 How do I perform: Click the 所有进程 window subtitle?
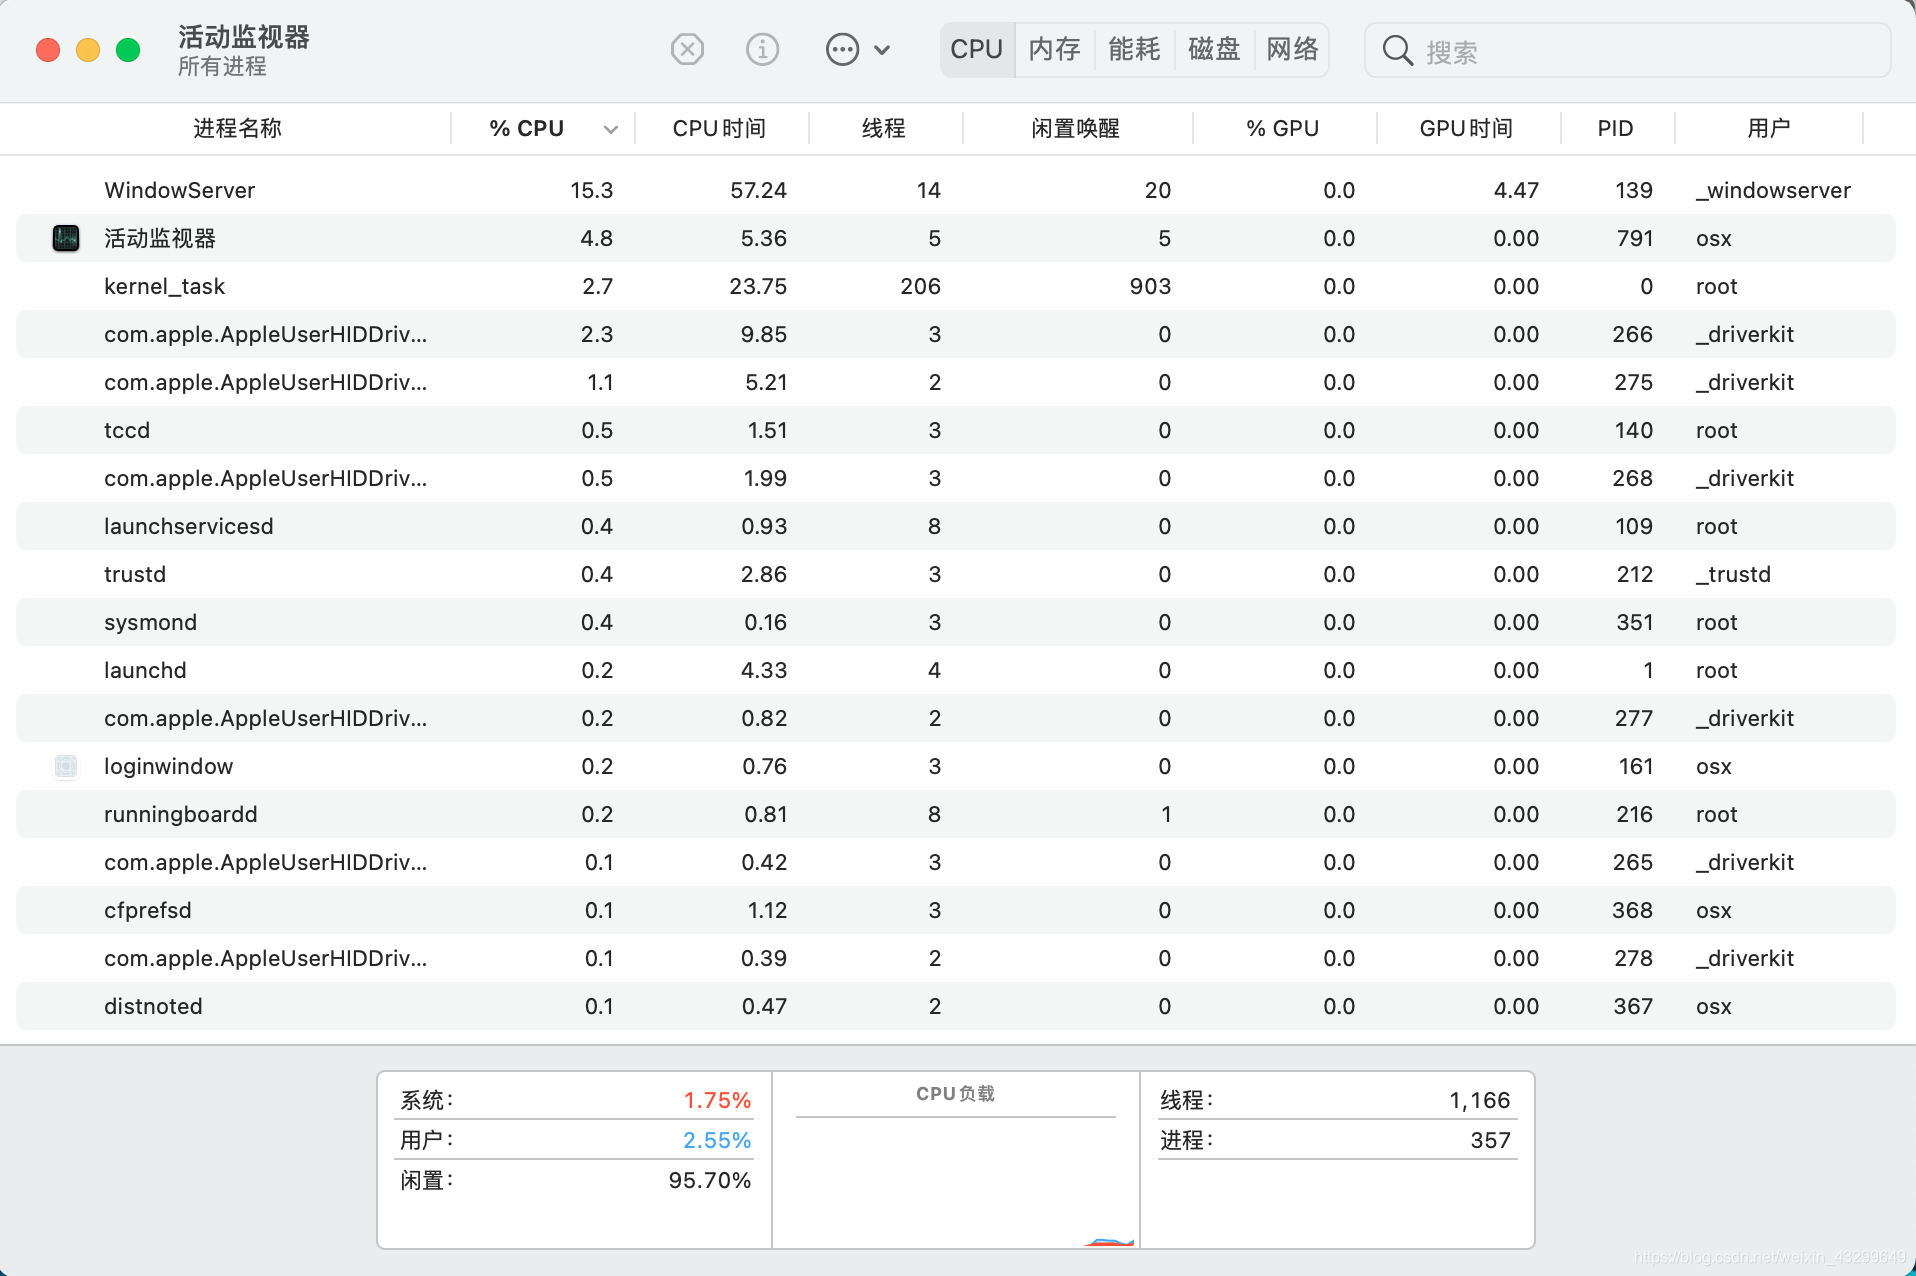[222, 66]
